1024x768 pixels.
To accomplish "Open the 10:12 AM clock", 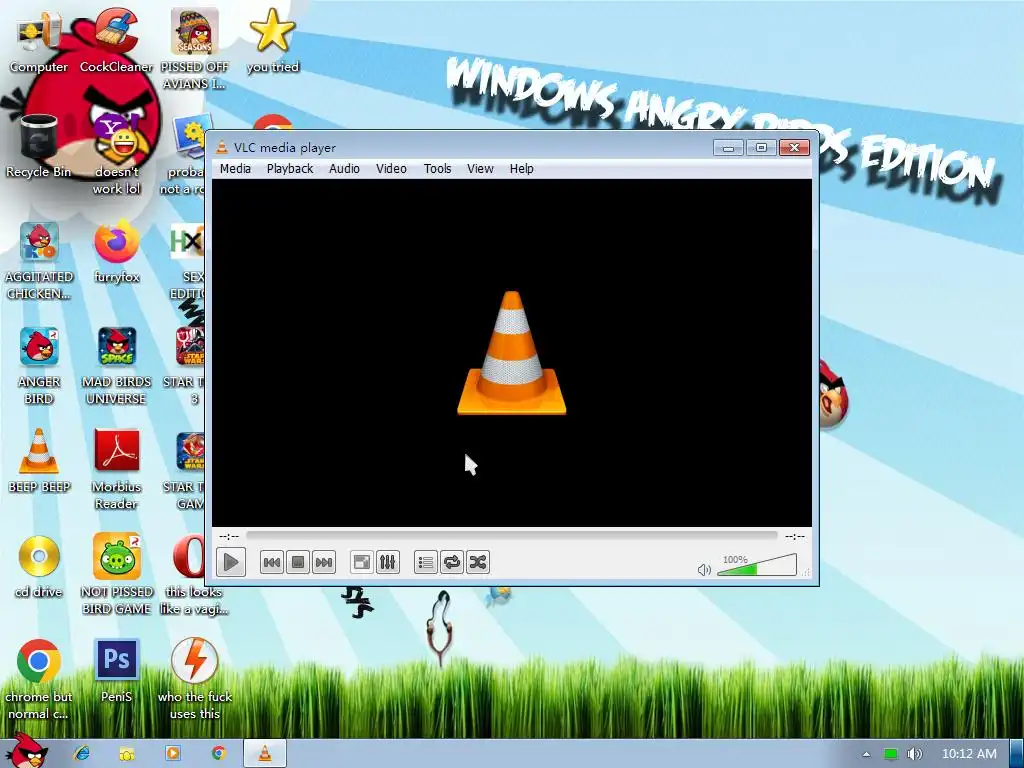I will click(969, 754).
